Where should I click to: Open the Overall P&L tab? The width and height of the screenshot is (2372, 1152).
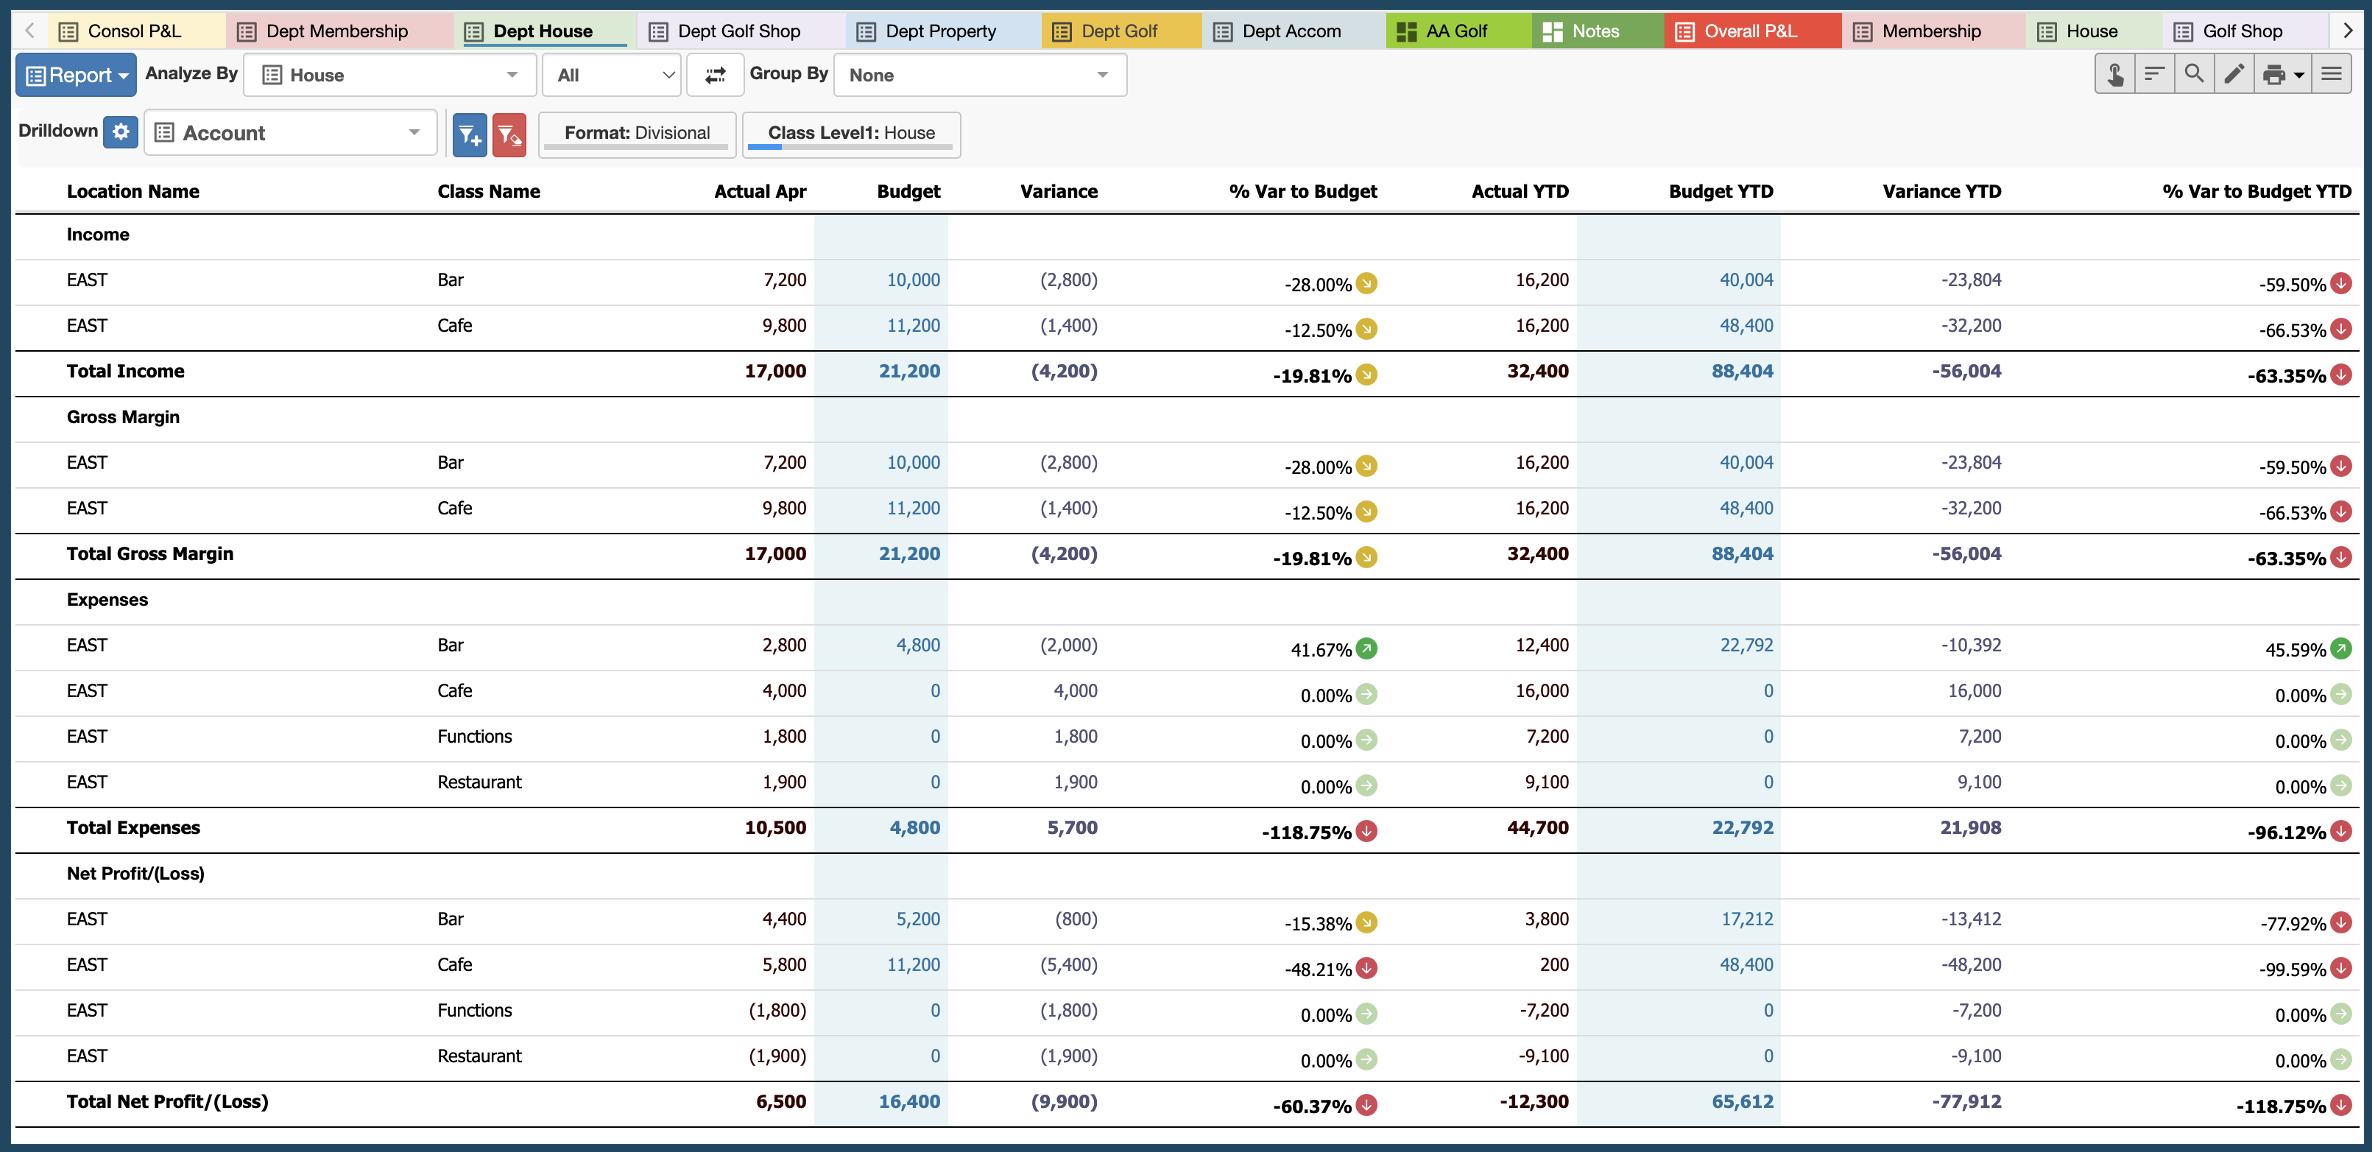click(1751, 31)
